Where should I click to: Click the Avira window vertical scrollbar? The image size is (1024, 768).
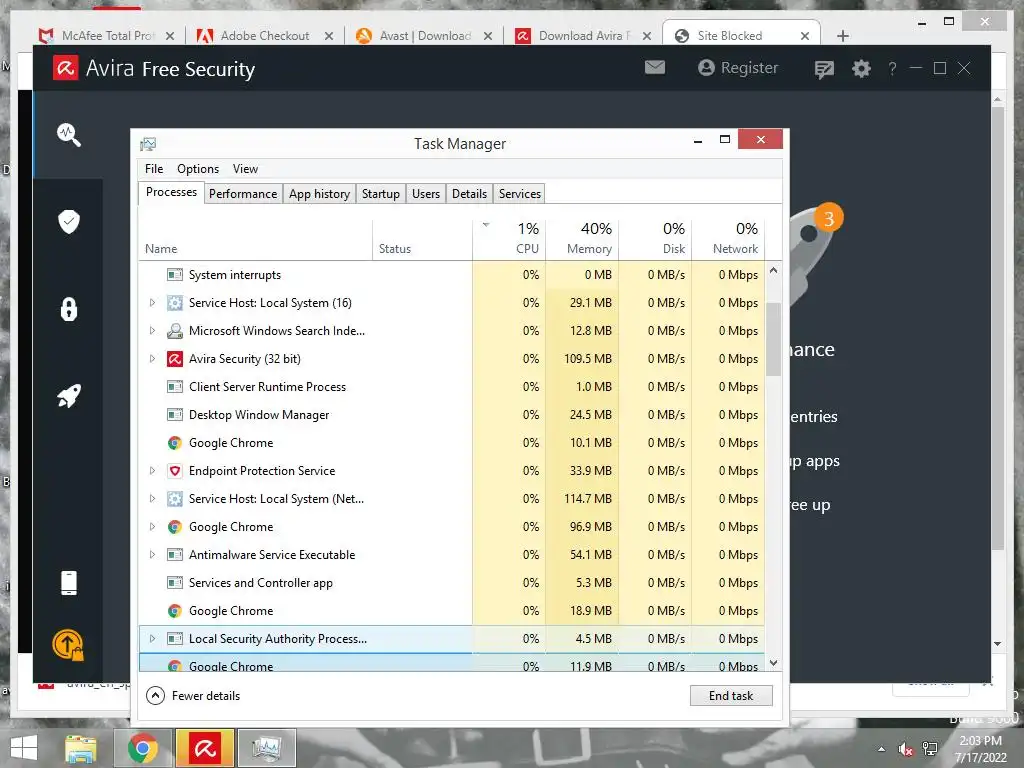(998, 327)
